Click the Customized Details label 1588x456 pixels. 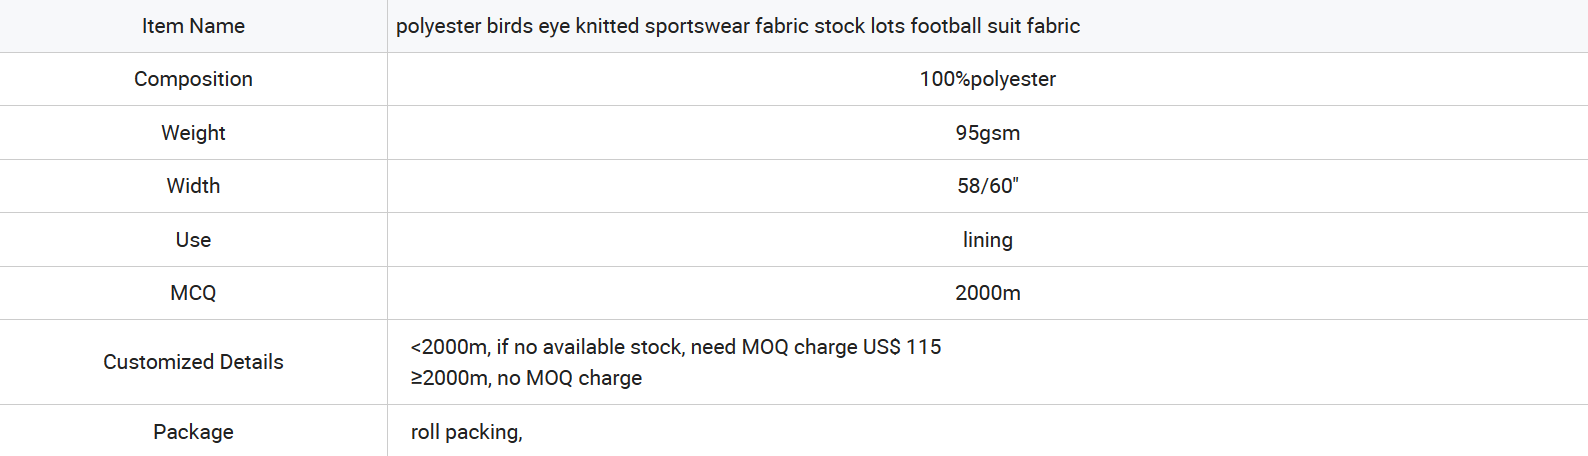click(193, 362)
